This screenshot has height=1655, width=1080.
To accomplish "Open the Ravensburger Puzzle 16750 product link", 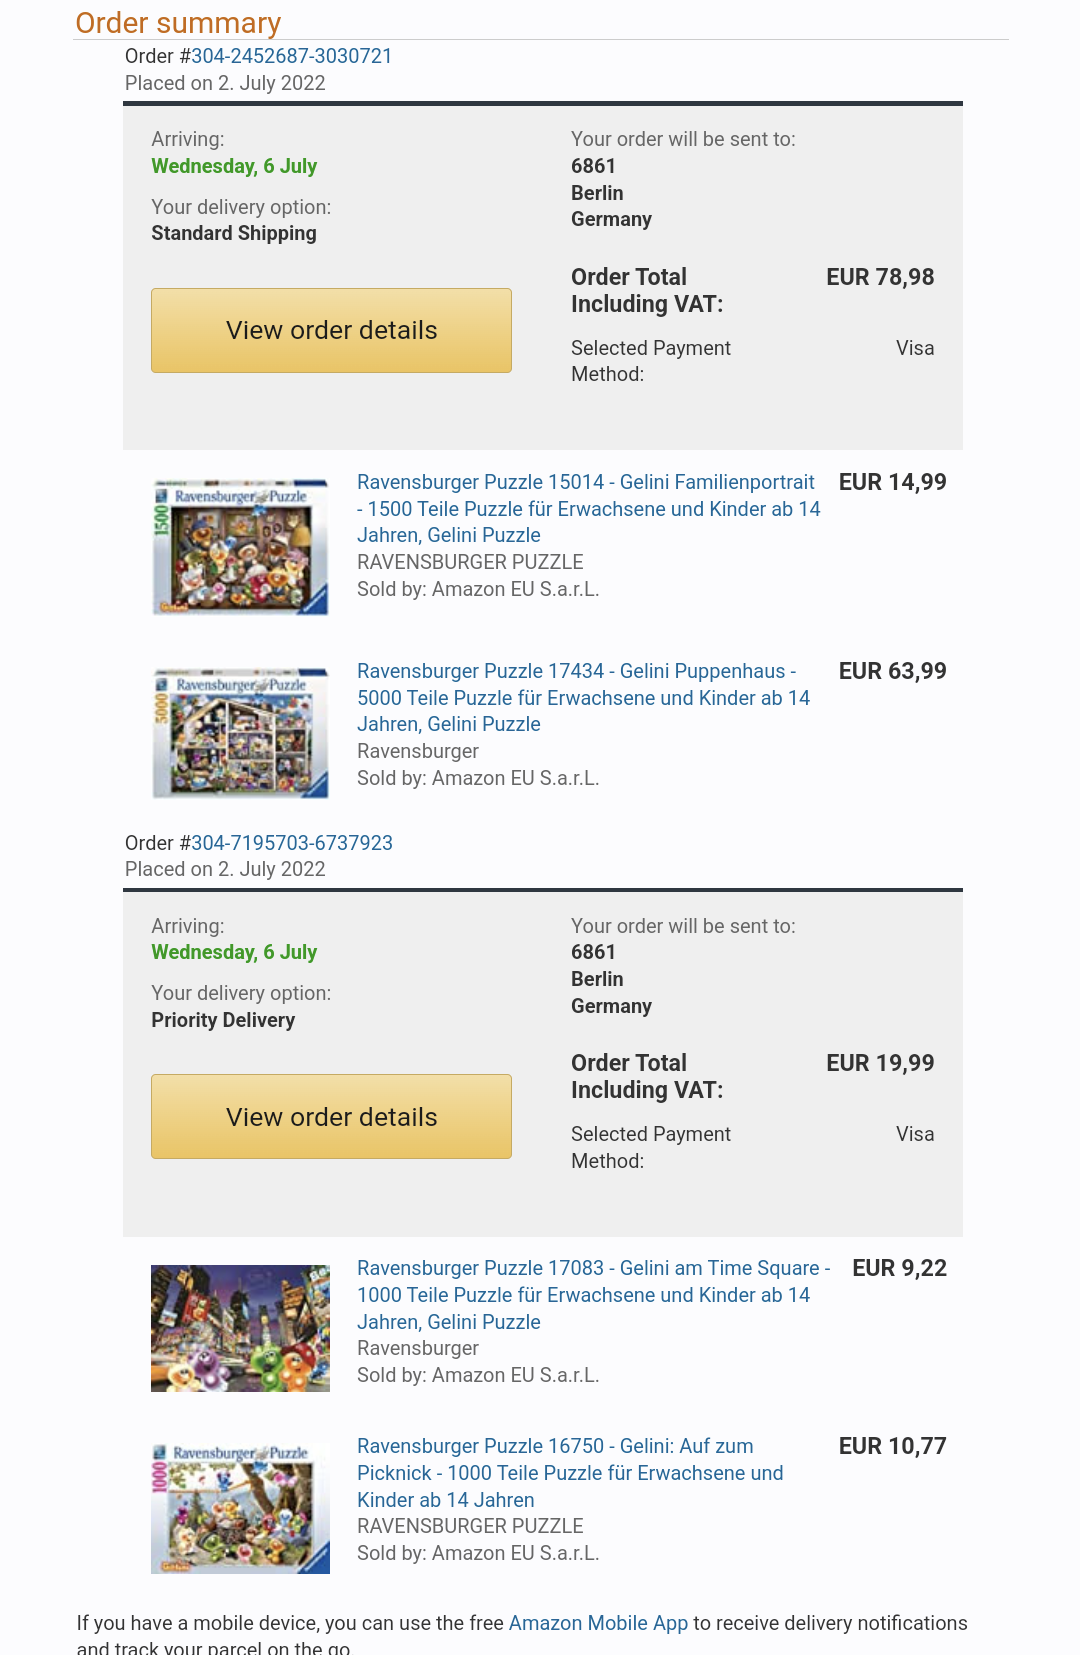I will pos(570,1472).
